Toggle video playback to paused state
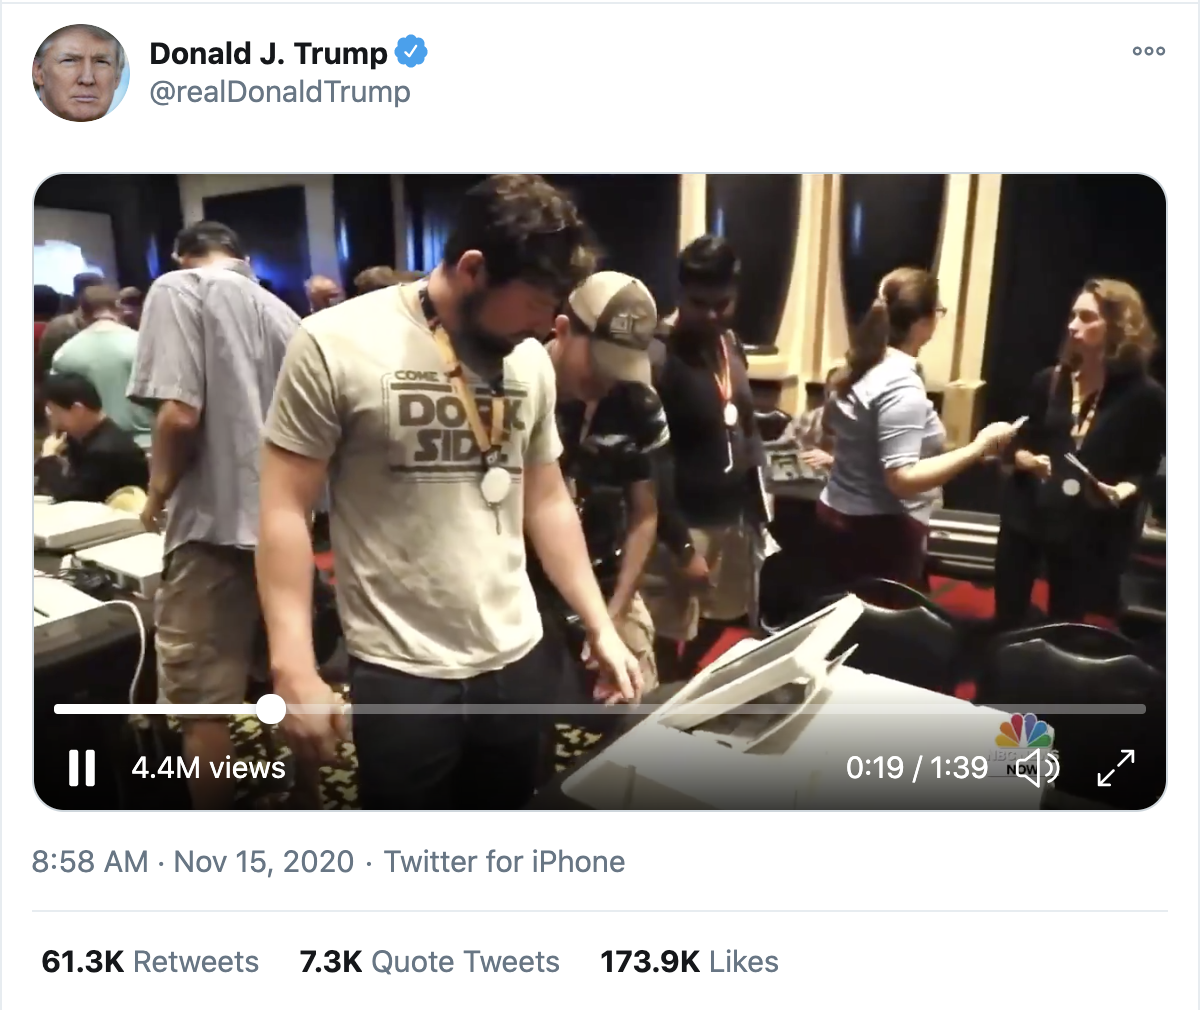 click(x=83, y=768)
